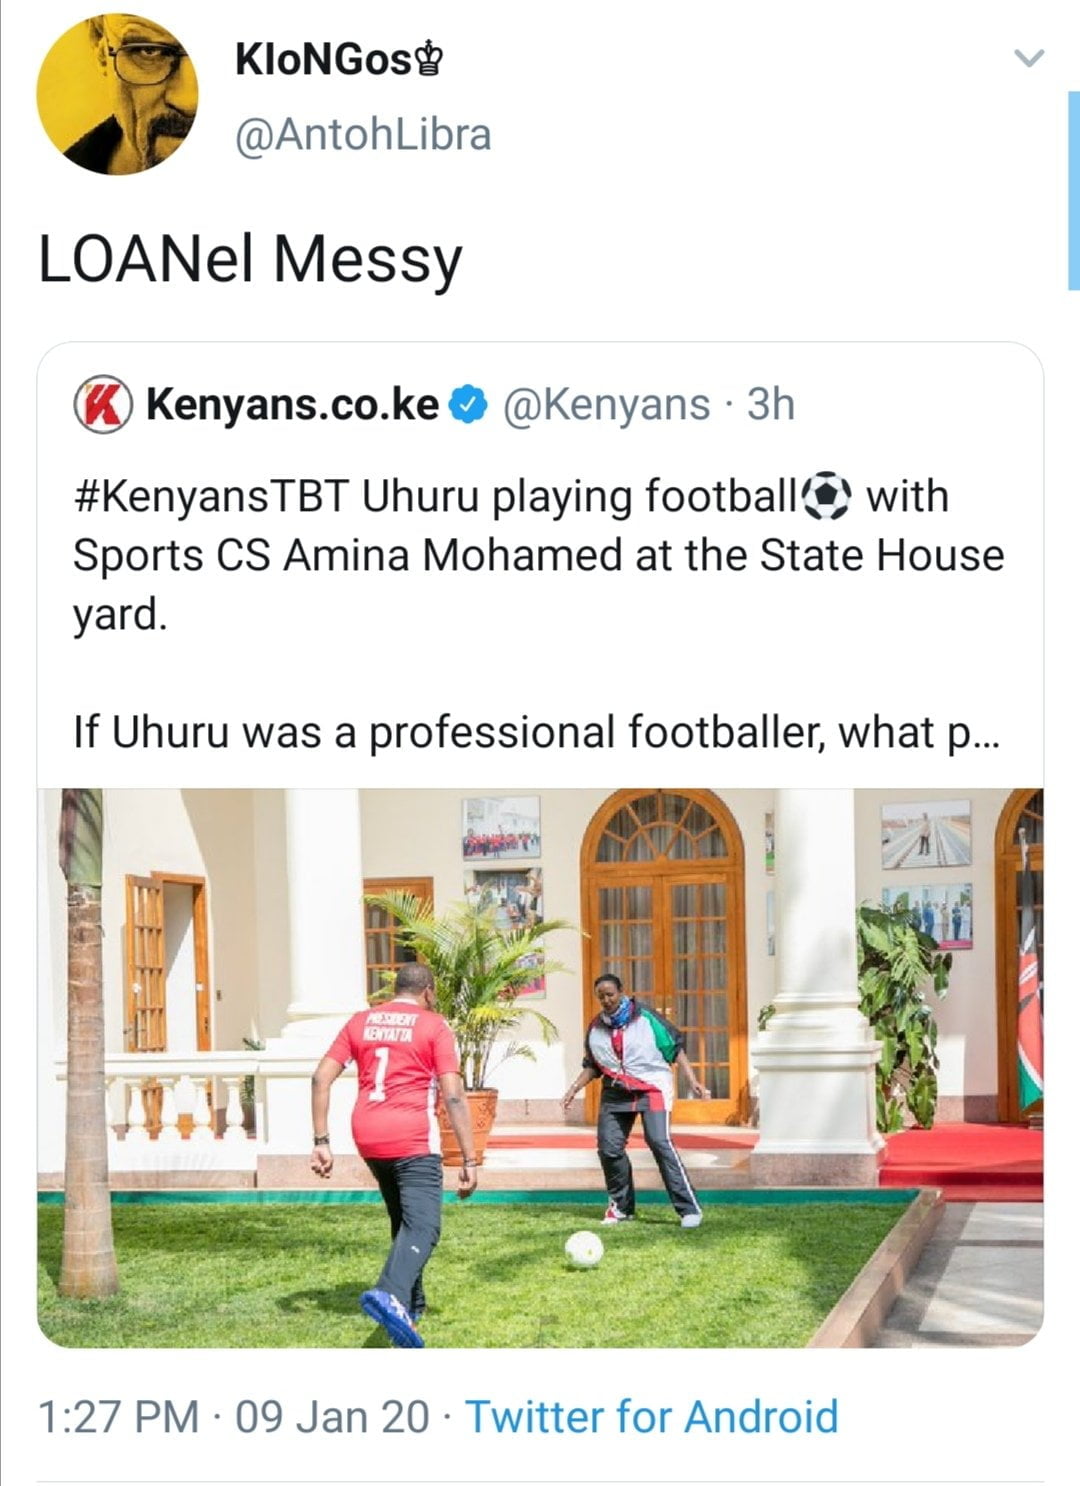
Task: Open the Kenyans.co.ke logo avatar
Action: pos(102,405)
